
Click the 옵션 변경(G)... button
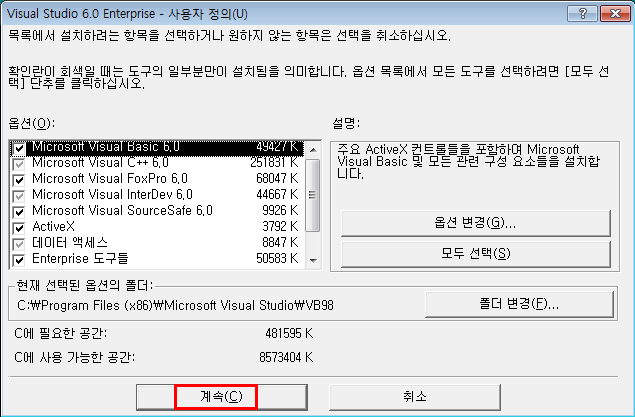pyautogui.click(x=475, y=223)
